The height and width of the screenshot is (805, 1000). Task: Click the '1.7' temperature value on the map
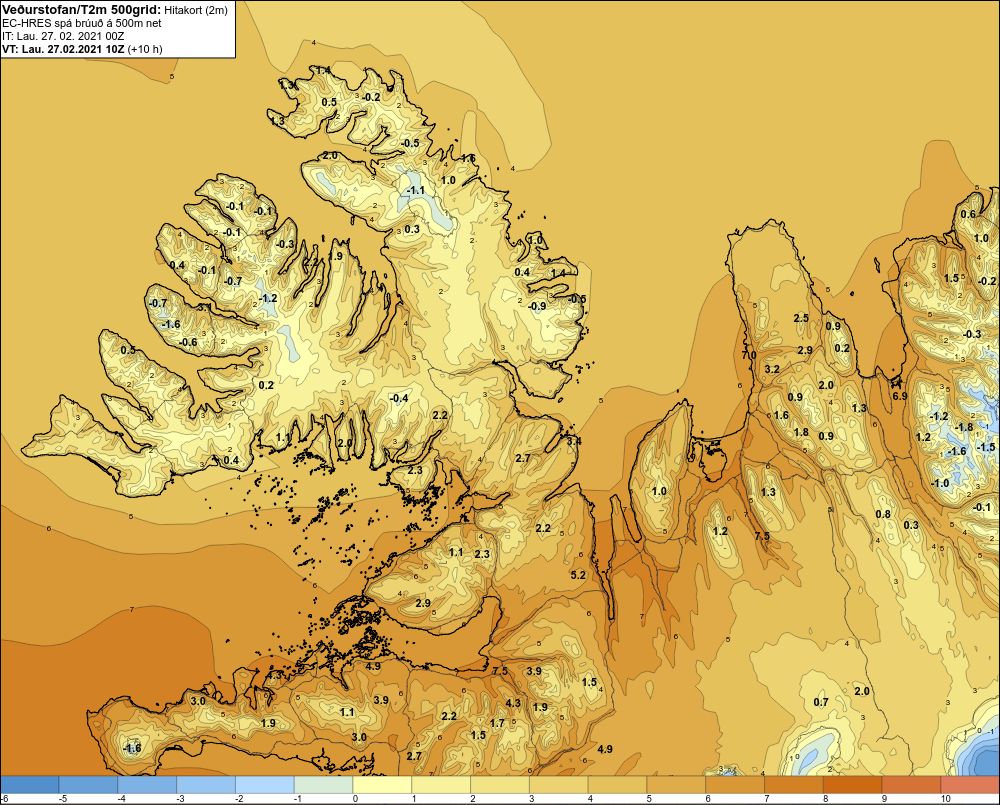pyautogui.click(x=497, y=723)
